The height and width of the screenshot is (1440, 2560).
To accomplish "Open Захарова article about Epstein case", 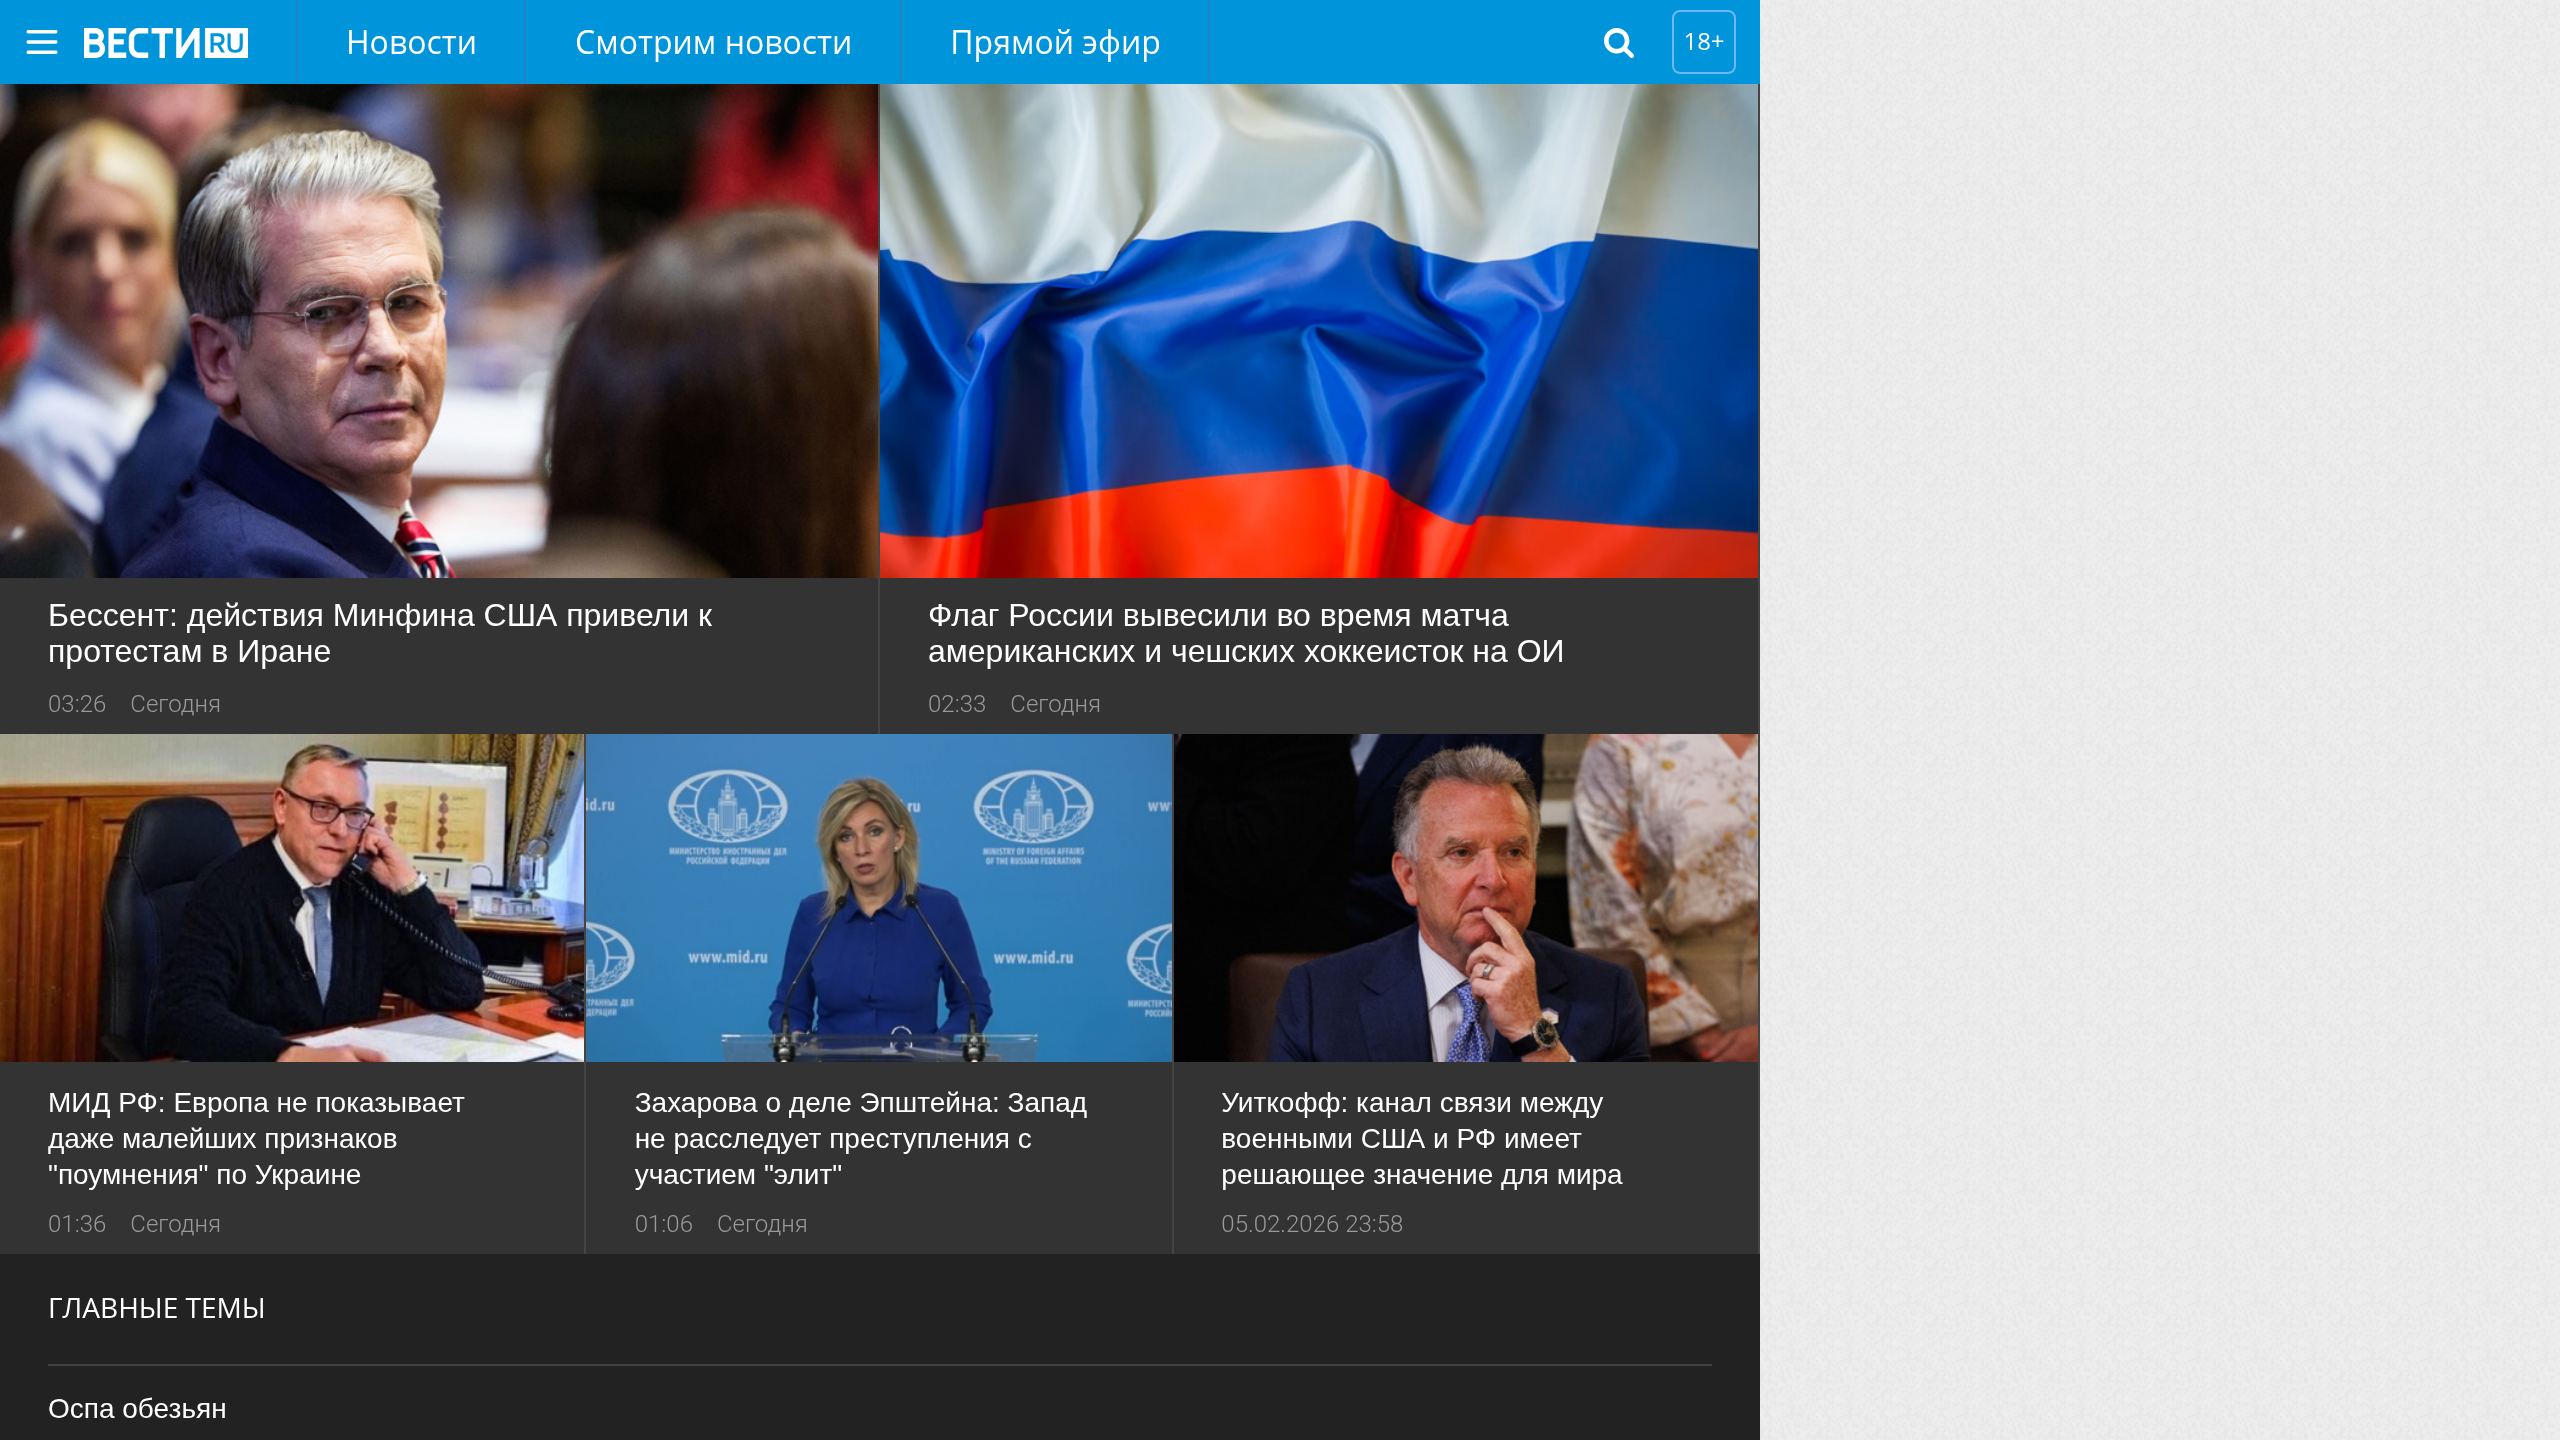I will (x=861, y=1138).
